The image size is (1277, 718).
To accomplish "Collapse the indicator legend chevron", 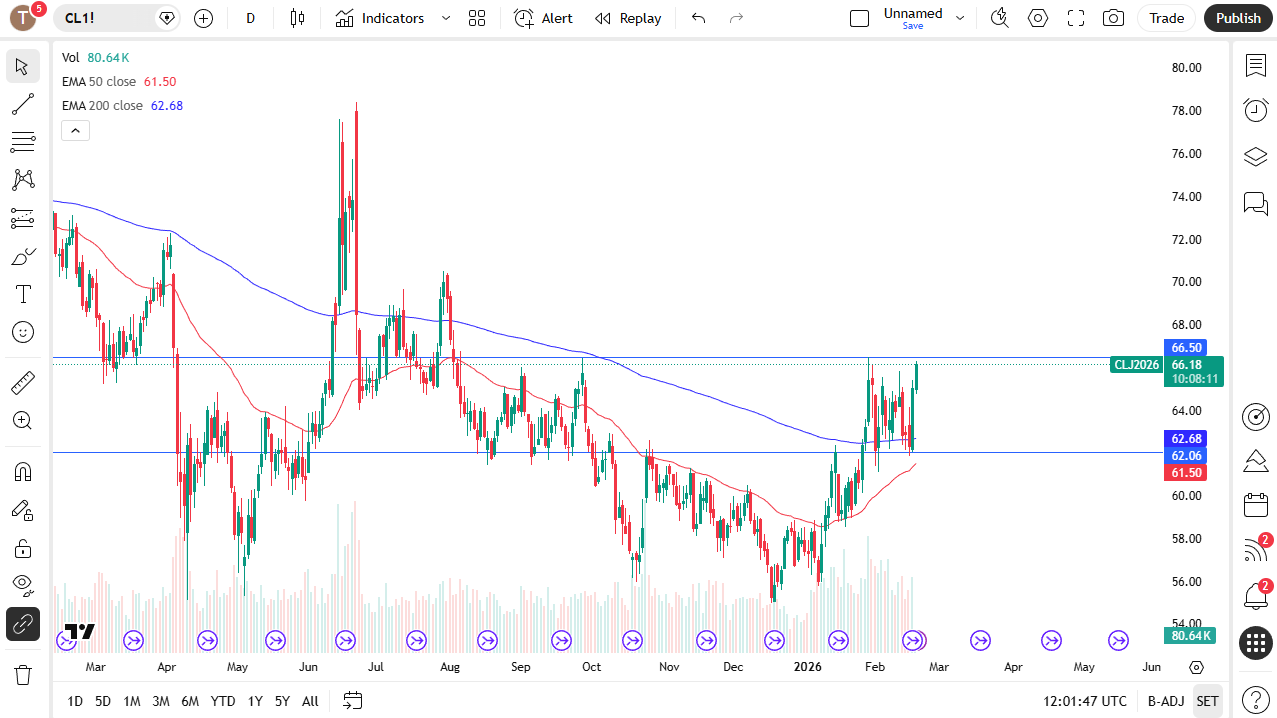I will (x=76, y=130).
